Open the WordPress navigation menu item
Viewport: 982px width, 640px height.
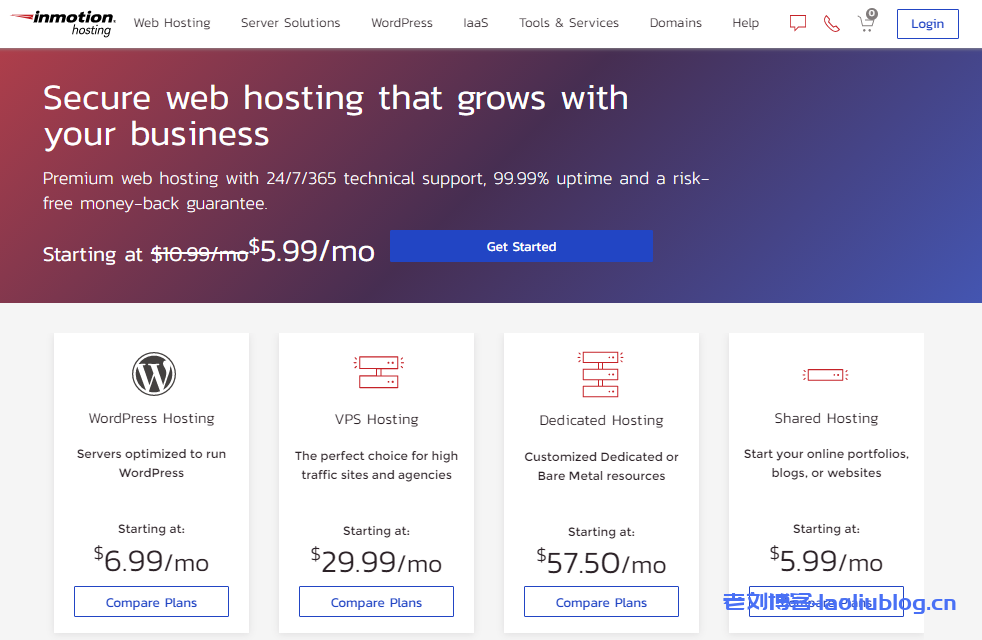402,23
